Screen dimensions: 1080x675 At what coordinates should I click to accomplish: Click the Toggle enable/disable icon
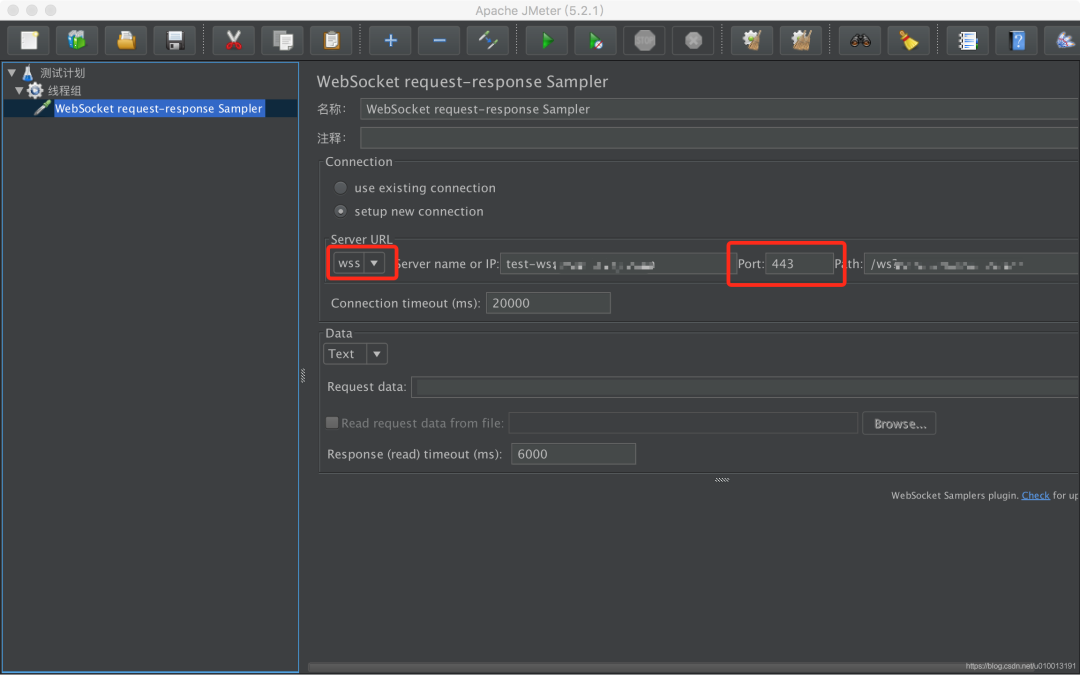pyautogui.click(x=488, y=41)
